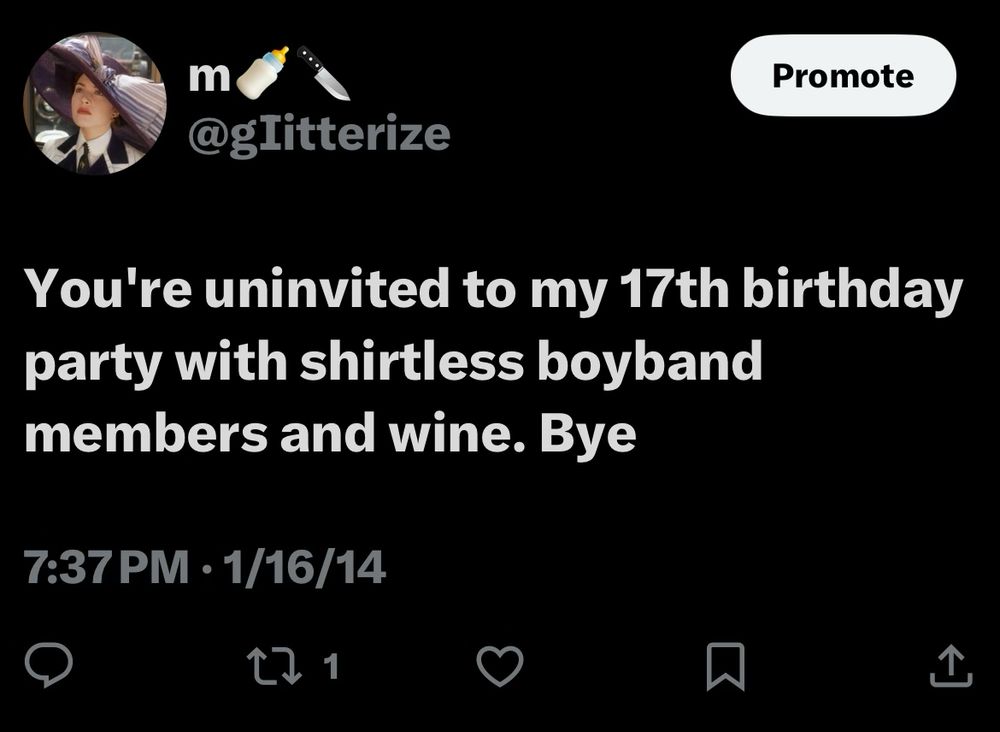The height and width of the screenshot is (732, 1000).
Task: Click the 1/16/14 date
Action: (305, 568)
